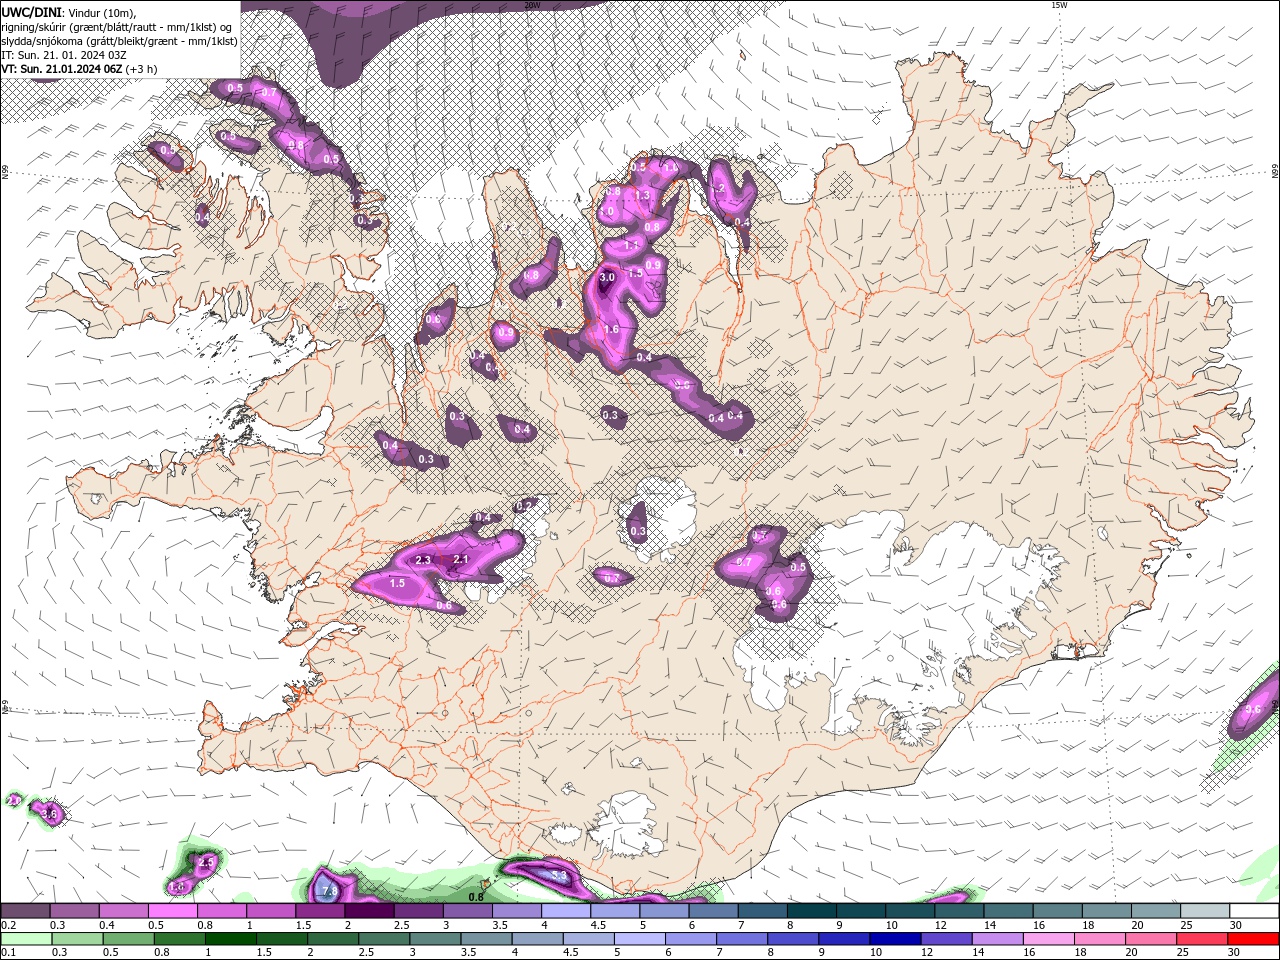Click the 'VT: Sun. 21.01.2024 06Z' valid time
The height and width of the screenshot is (960, 1280).
[62, 69]
